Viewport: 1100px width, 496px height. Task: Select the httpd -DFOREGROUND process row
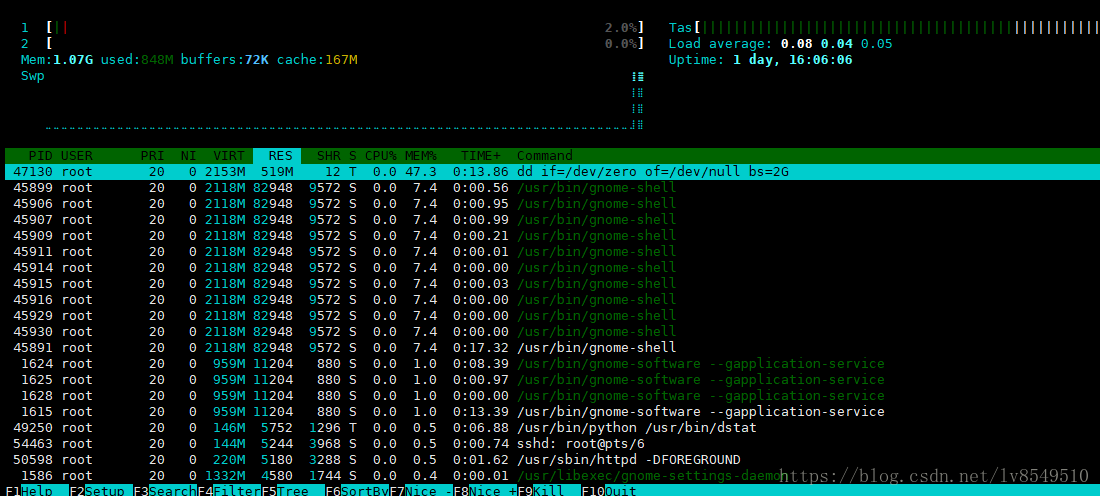point(552,460)
